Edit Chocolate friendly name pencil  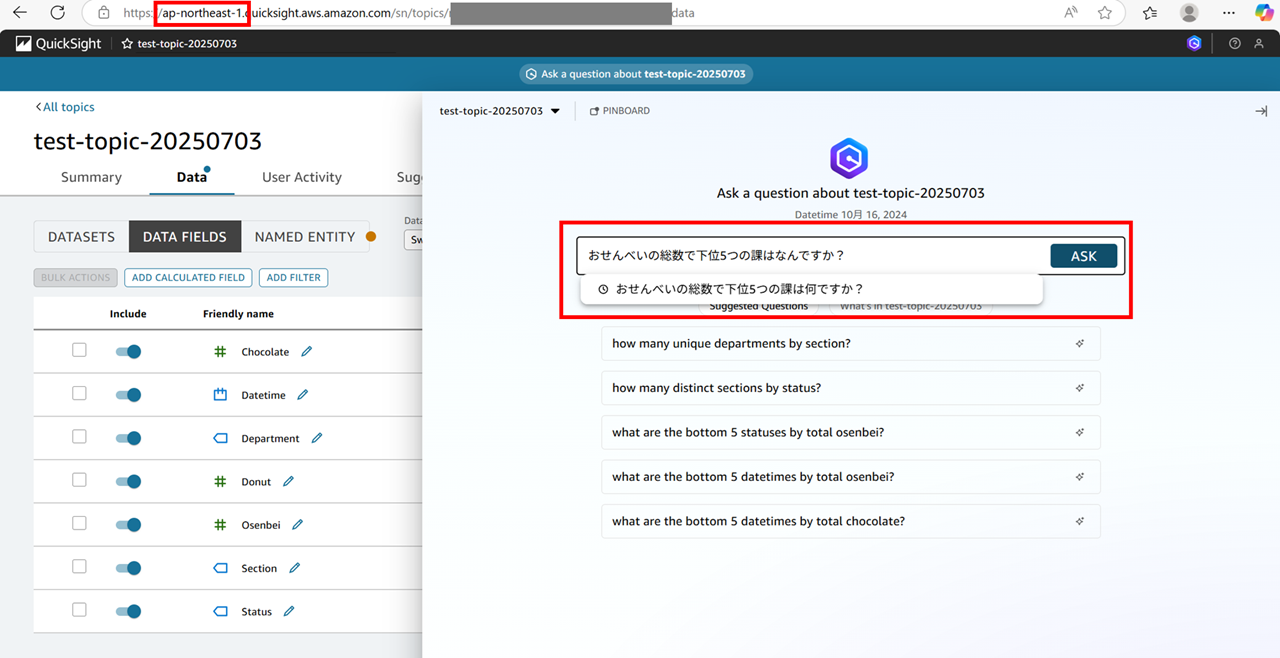[x=307, y=351]
